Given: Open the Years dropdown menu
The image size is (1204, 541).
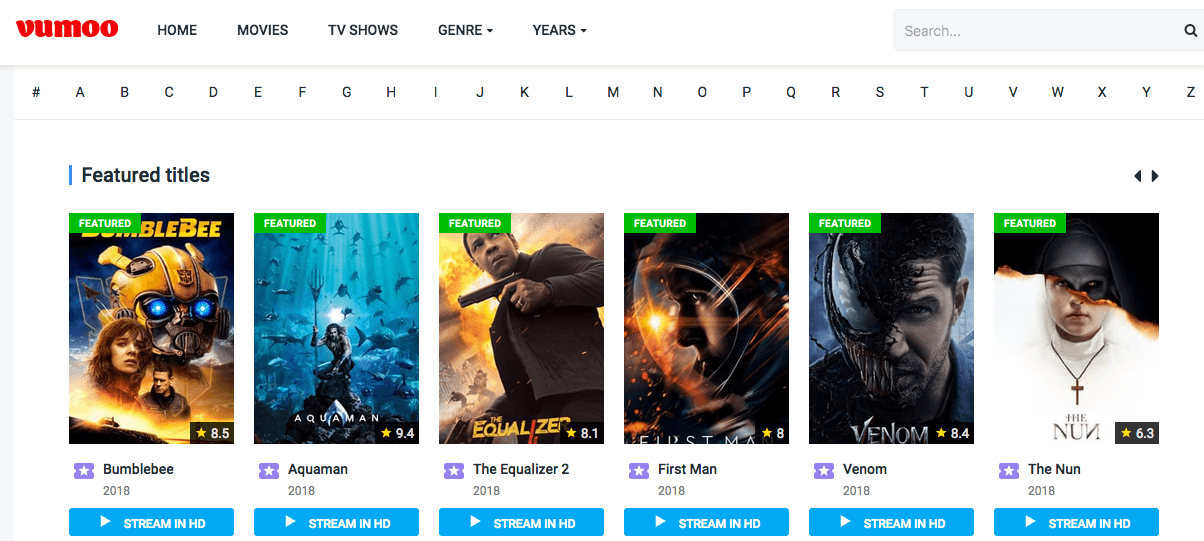Looking at the screenshot, I should pyautogui.click(x=559, y=30).
